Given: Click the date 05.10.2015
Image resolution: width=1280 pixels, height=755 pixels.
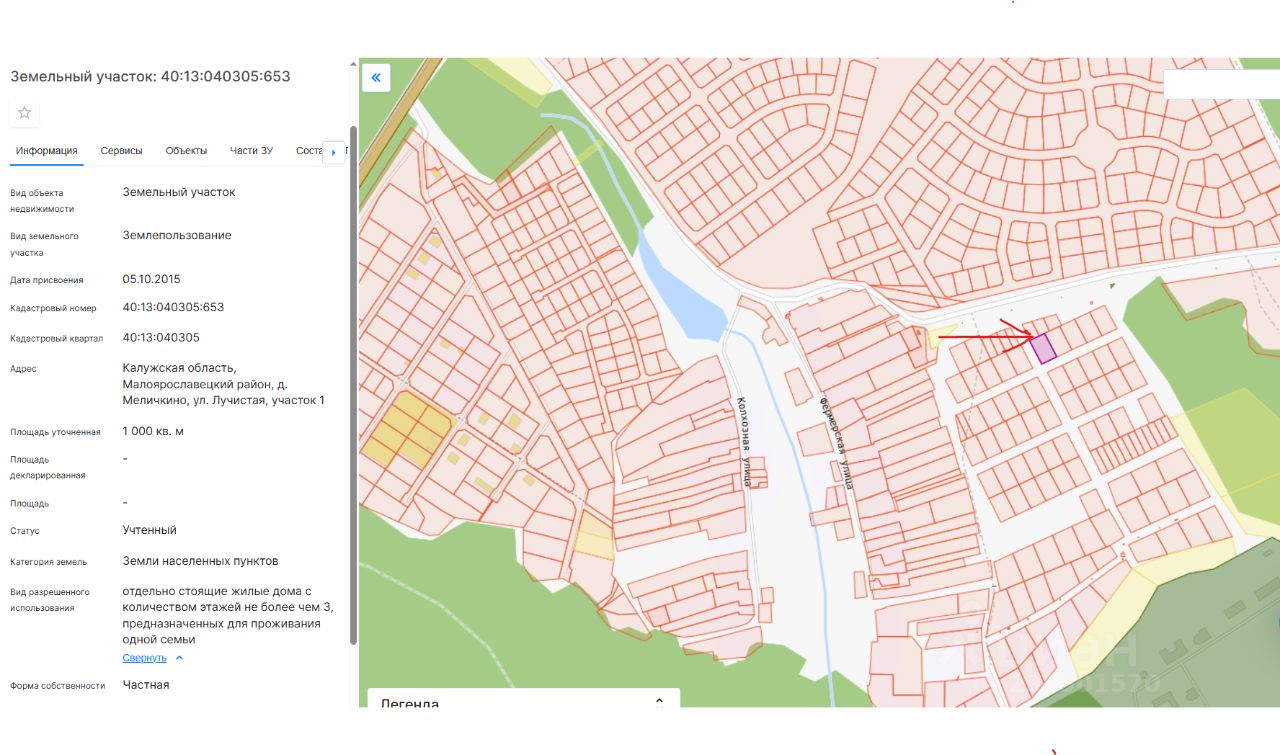Looking at the screenshot, I should [x=152, y=279].
